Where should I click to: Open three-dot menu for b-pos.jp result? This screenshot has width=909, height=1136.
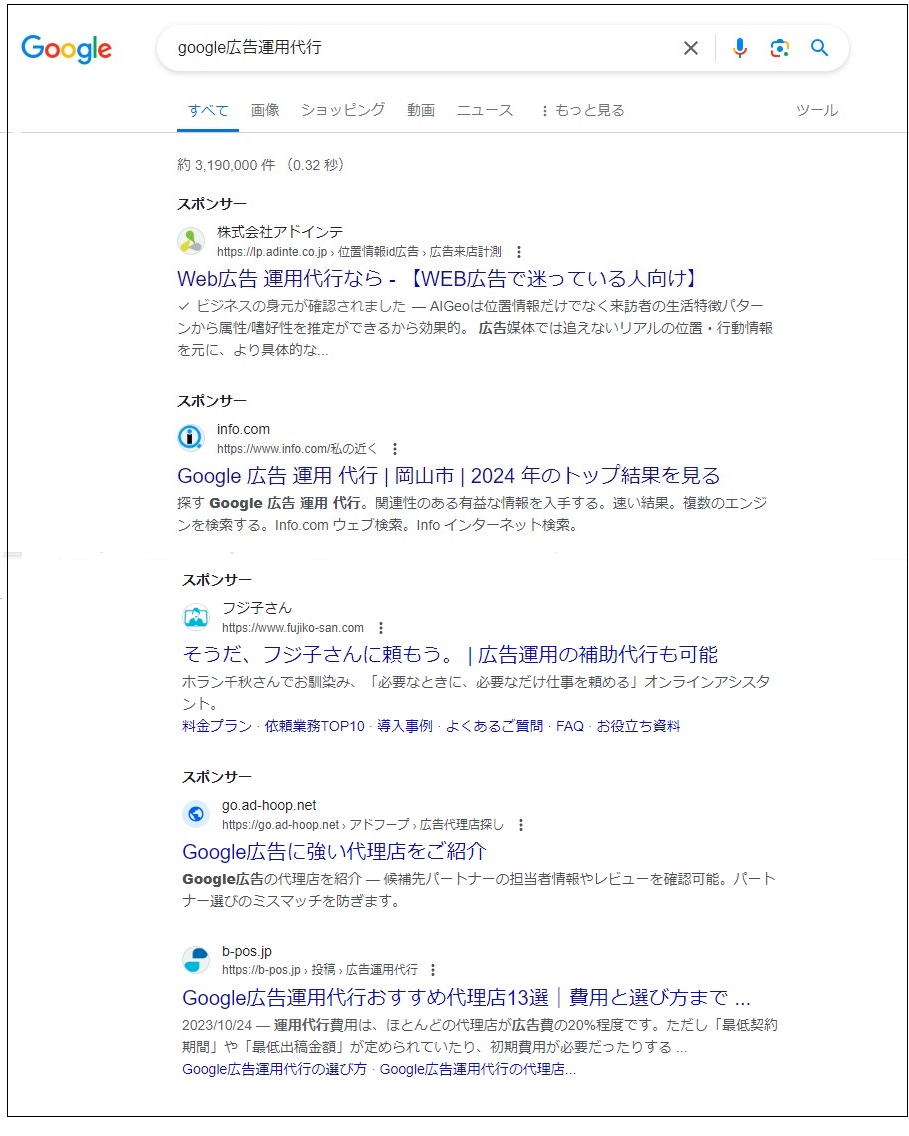pos(433,969)
